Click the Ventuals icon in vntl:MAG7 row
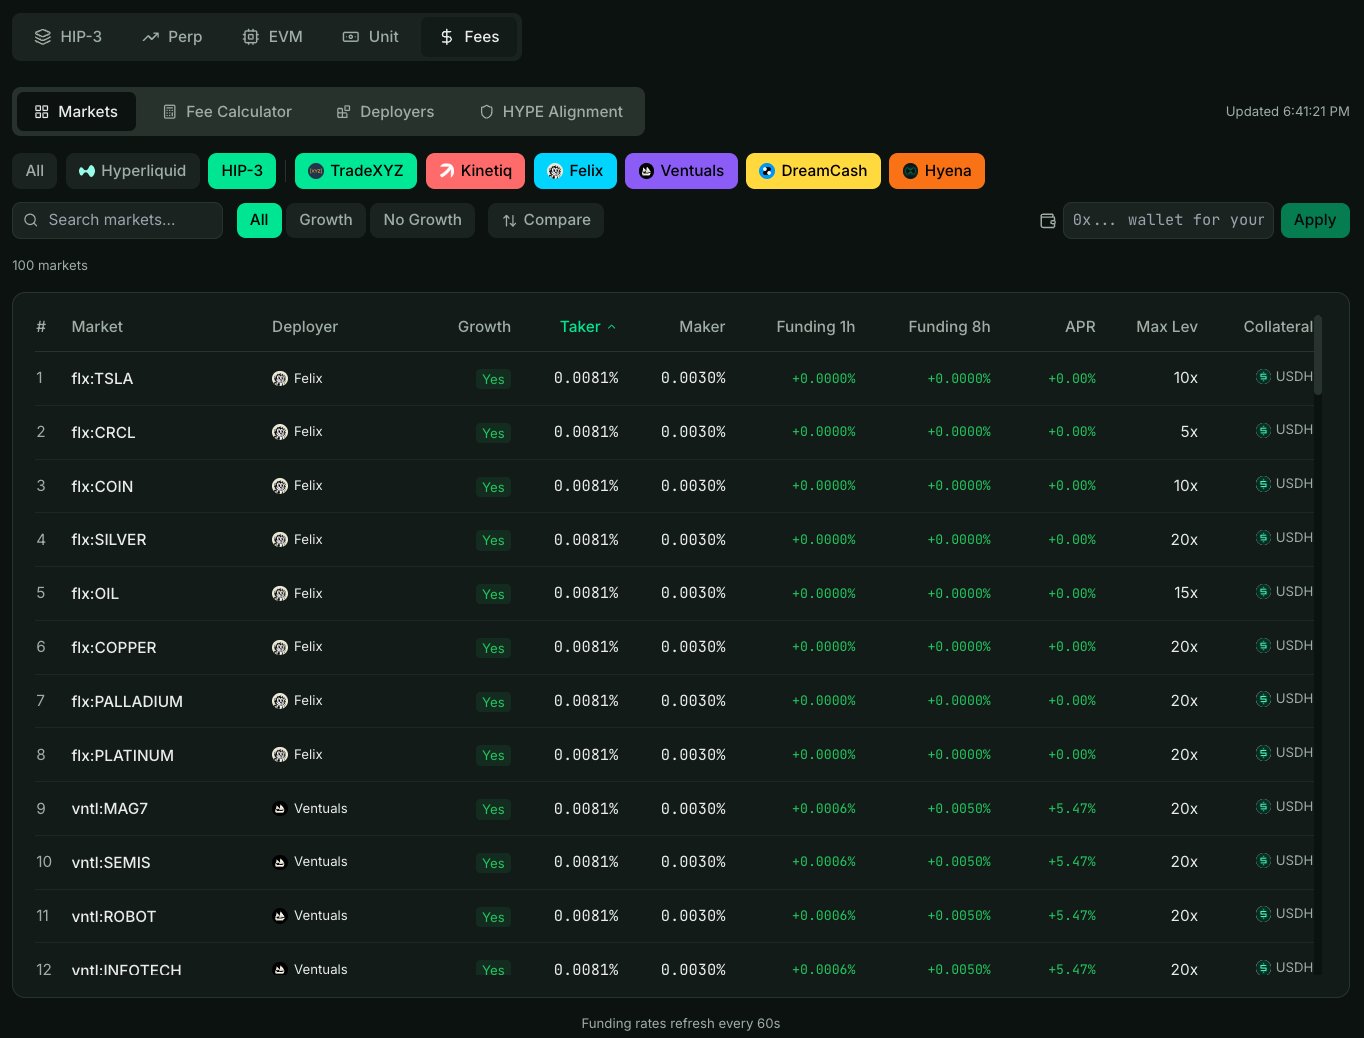 [x=280, y=809]
